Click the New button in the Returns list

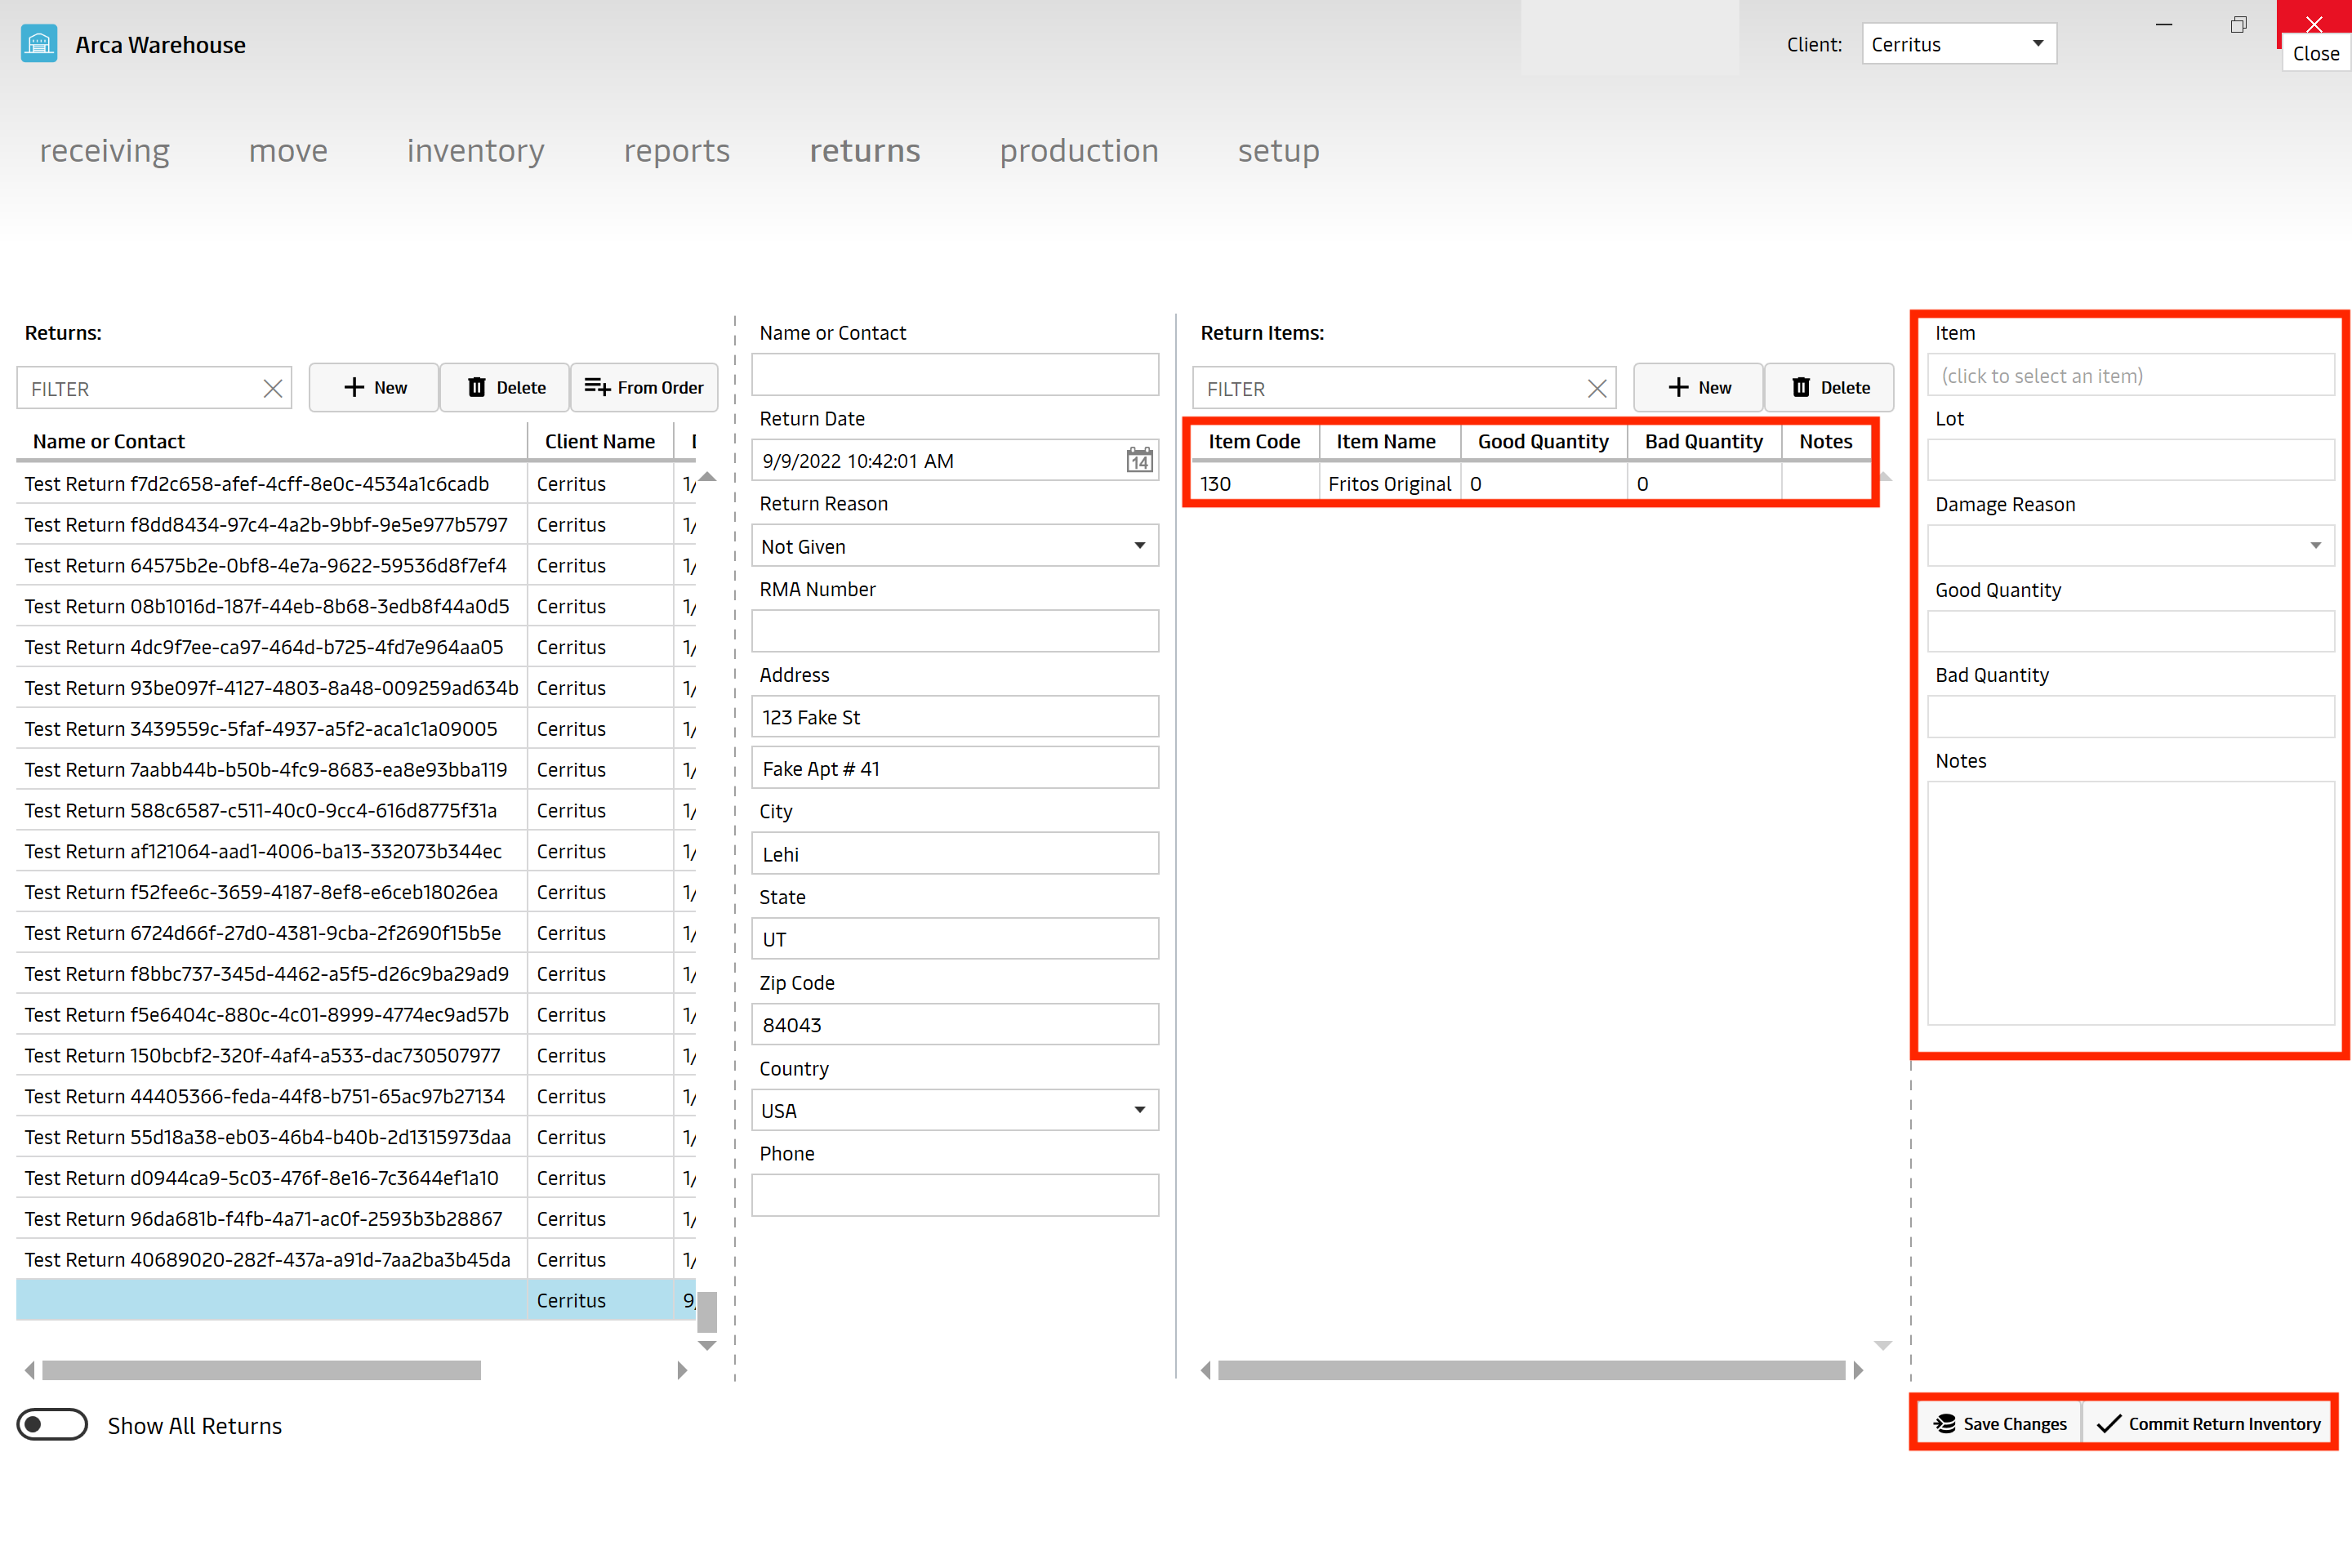(x=374, y=387)
